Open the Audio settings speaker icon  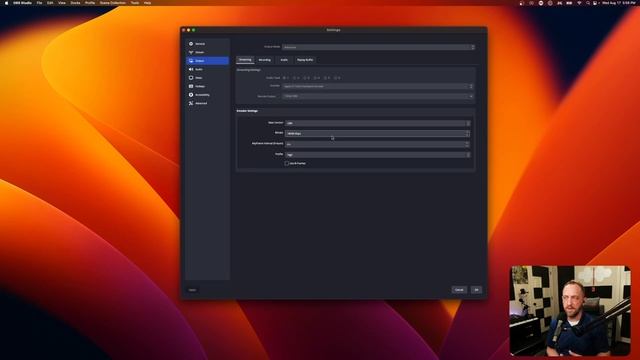click(x=191, y=69)
